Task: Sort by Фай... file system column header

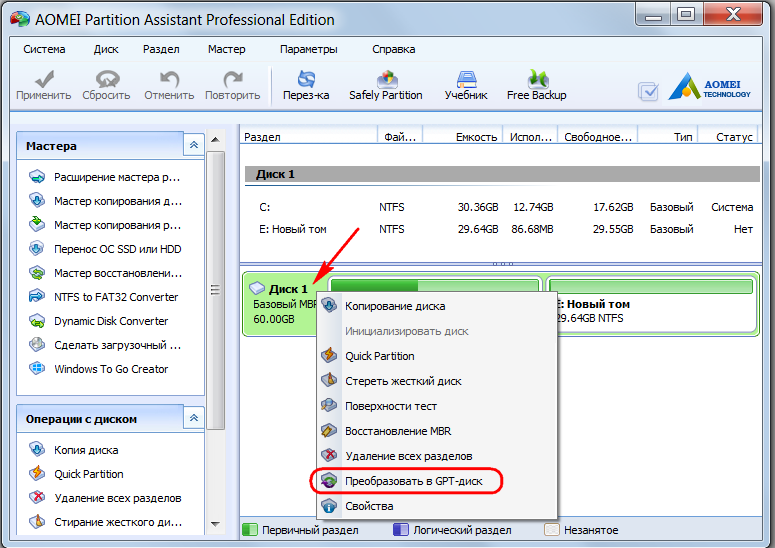Action: 400,137
